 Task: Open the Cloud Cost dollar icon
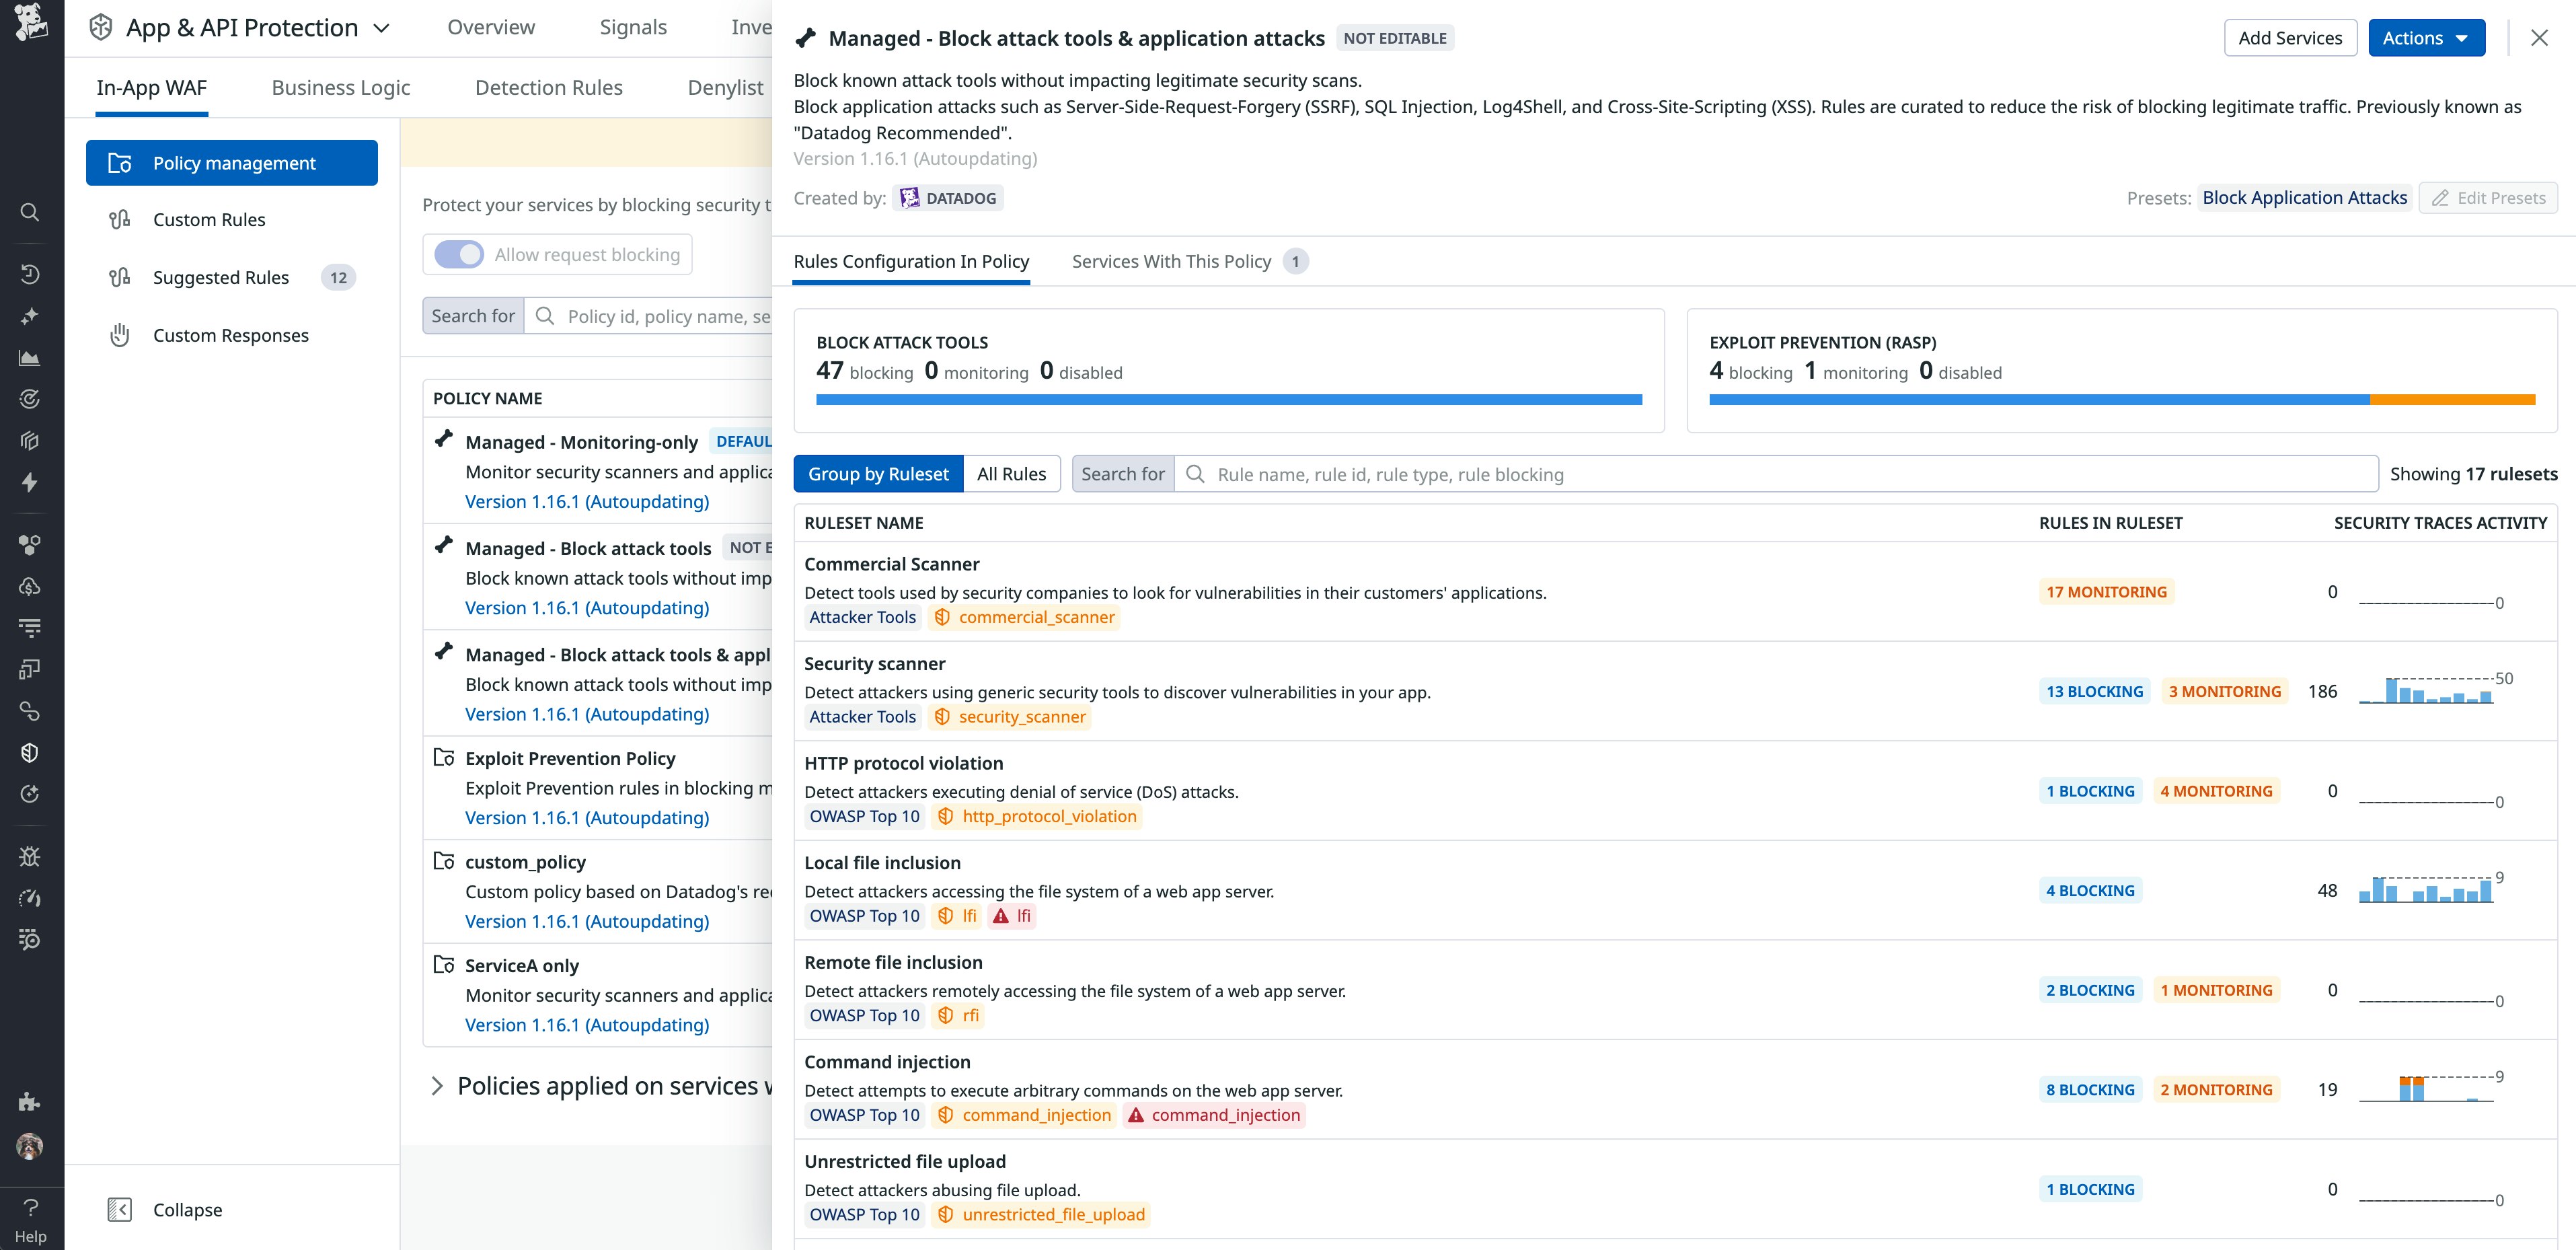tap(30, 586)
